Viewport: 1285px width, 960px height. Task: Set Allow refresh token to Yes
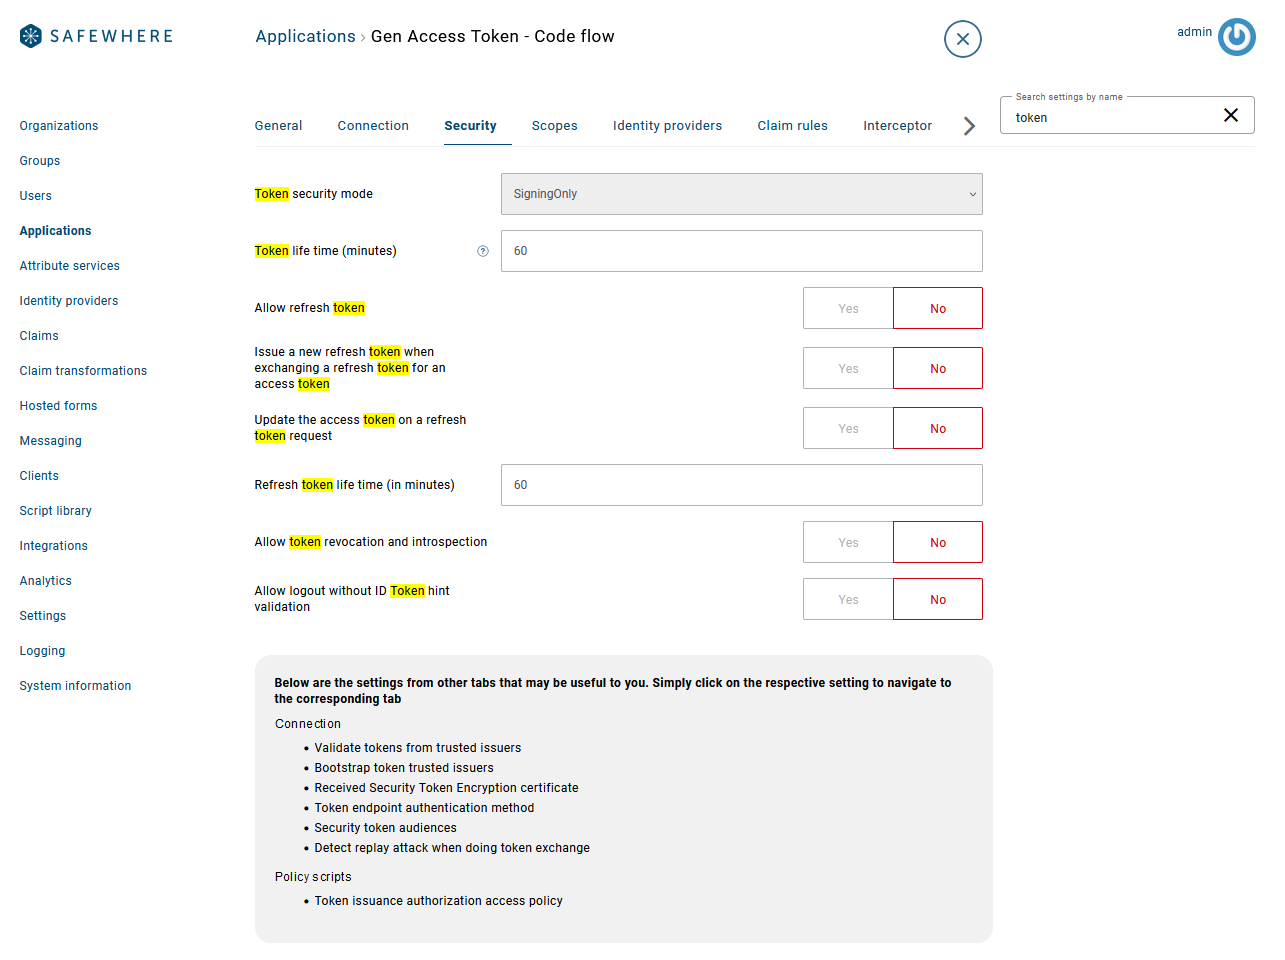[848, 308]
